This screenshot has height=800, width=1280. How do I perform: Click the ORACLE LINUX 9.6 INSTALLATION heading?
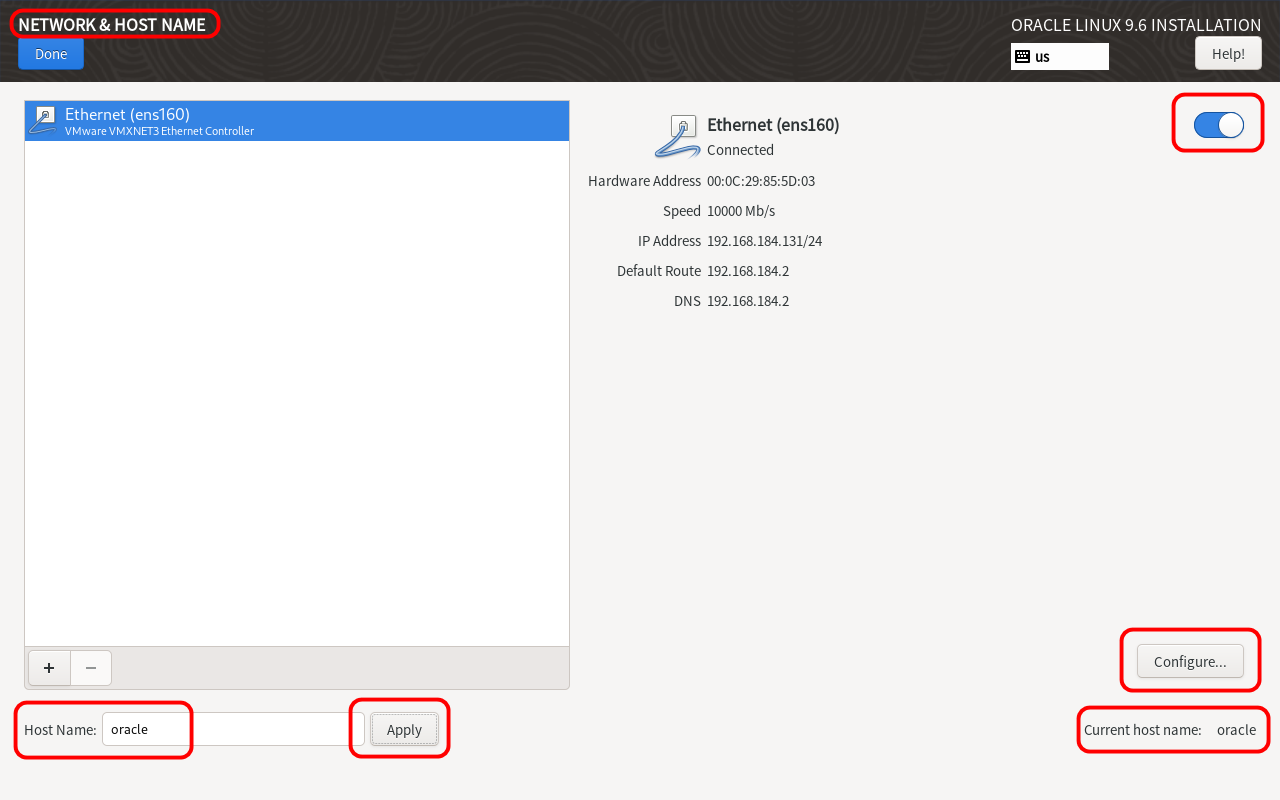pyautogui.click(x=1136, y=25)
